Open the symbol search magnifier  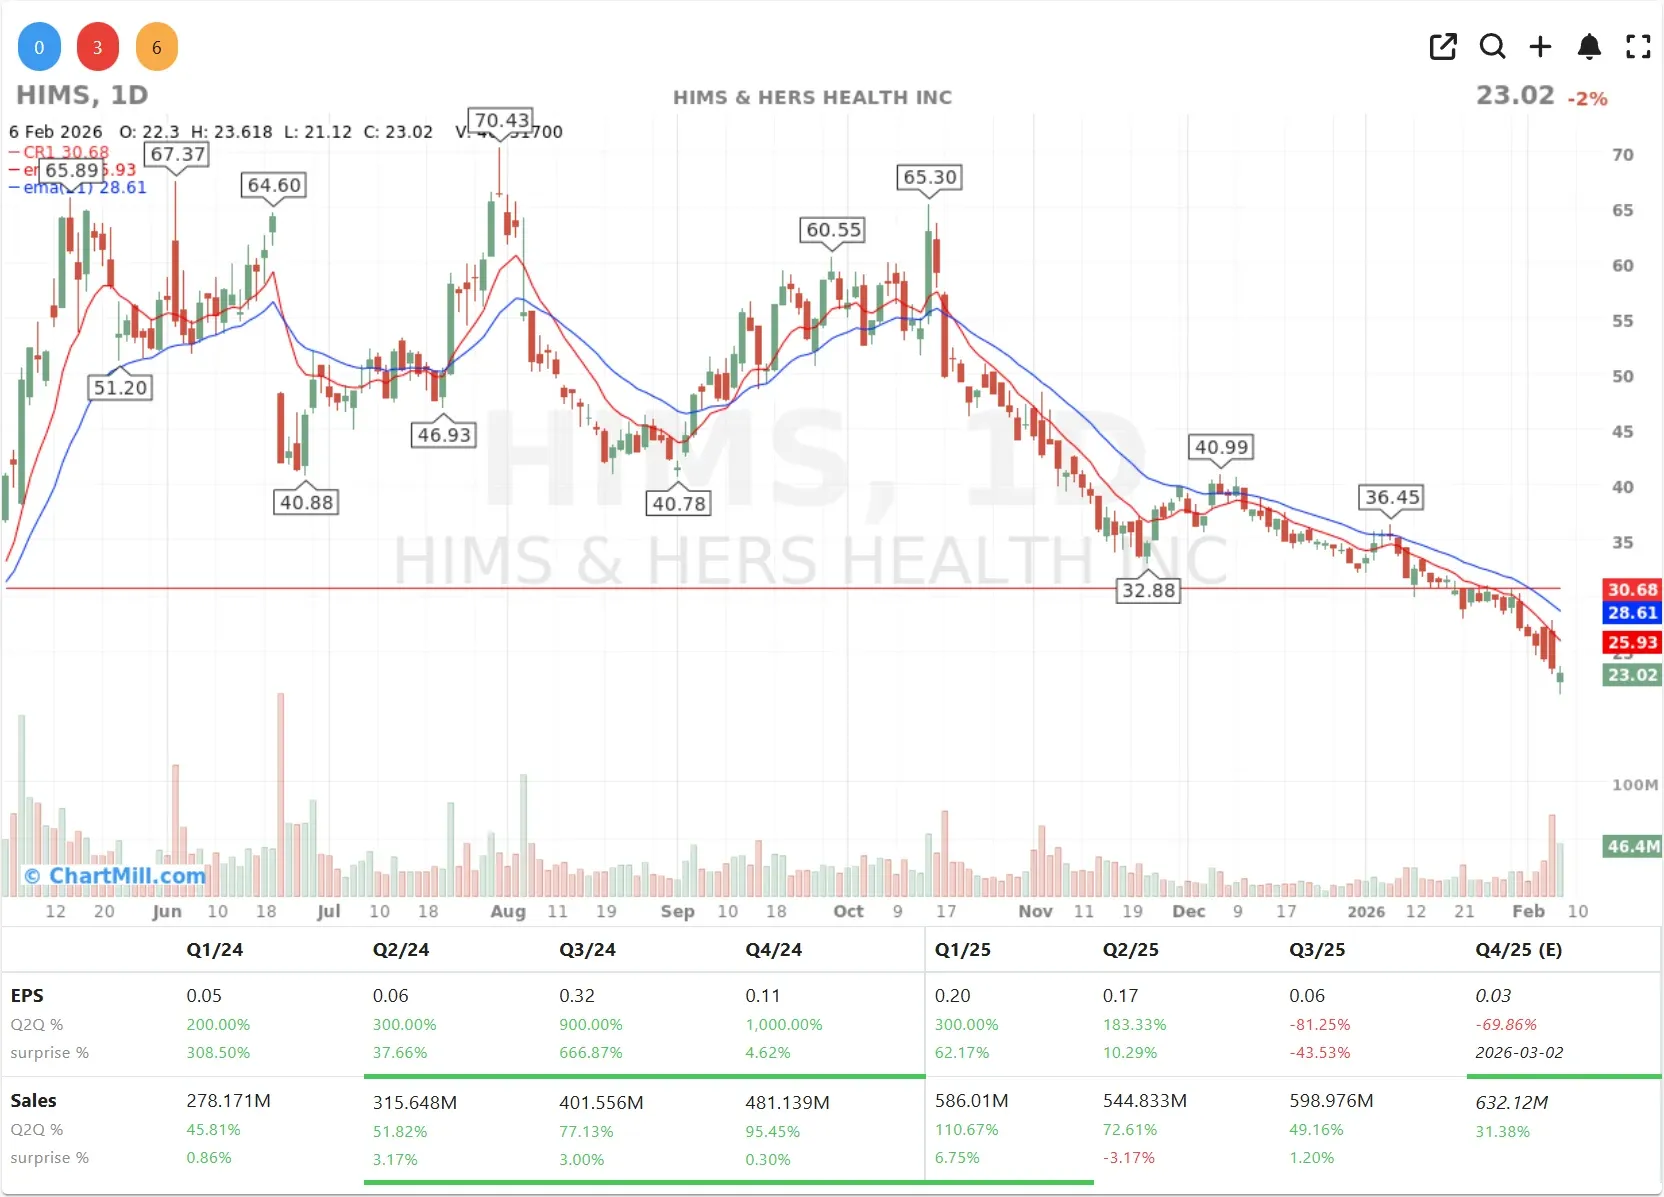1492,46
